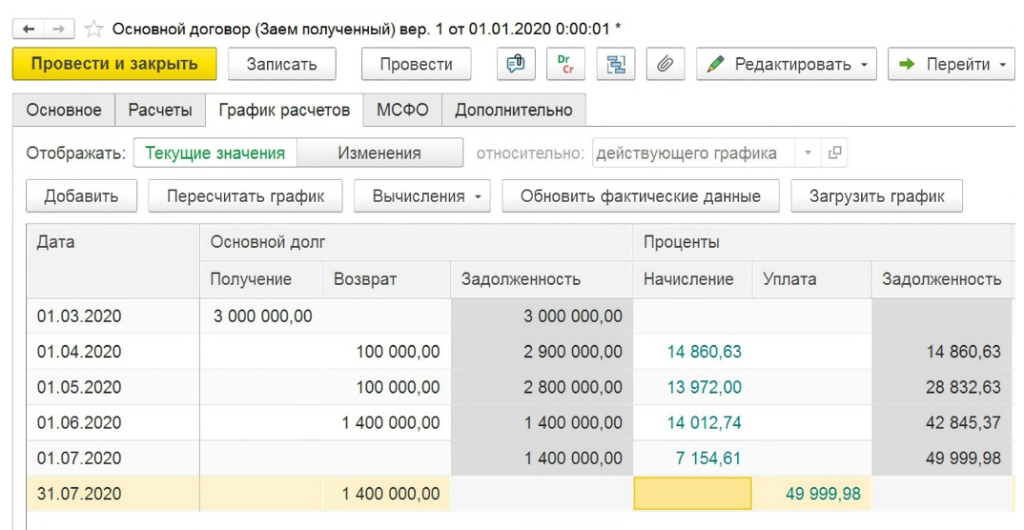The height and width of the screenshot is (530, 1024).
Task: Click the Записать button
Action: coord(281,64)
